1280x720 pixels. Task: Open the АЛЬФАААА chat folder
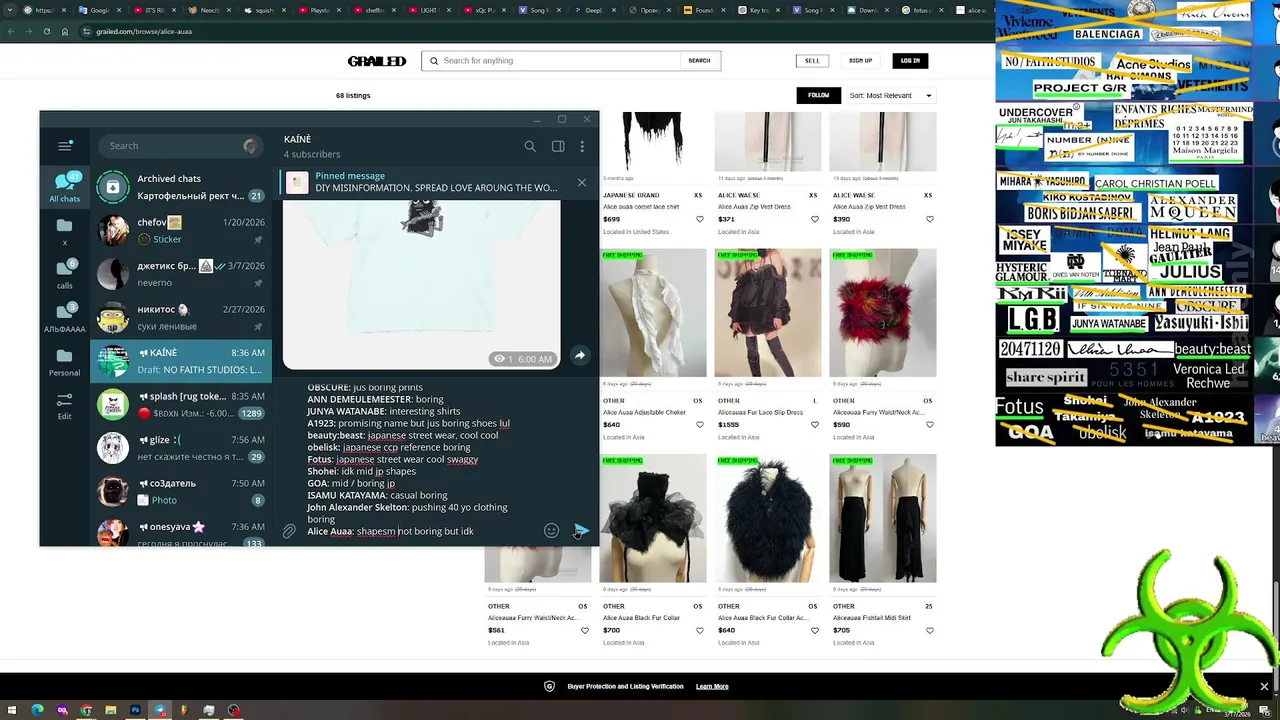pos(65,318)
